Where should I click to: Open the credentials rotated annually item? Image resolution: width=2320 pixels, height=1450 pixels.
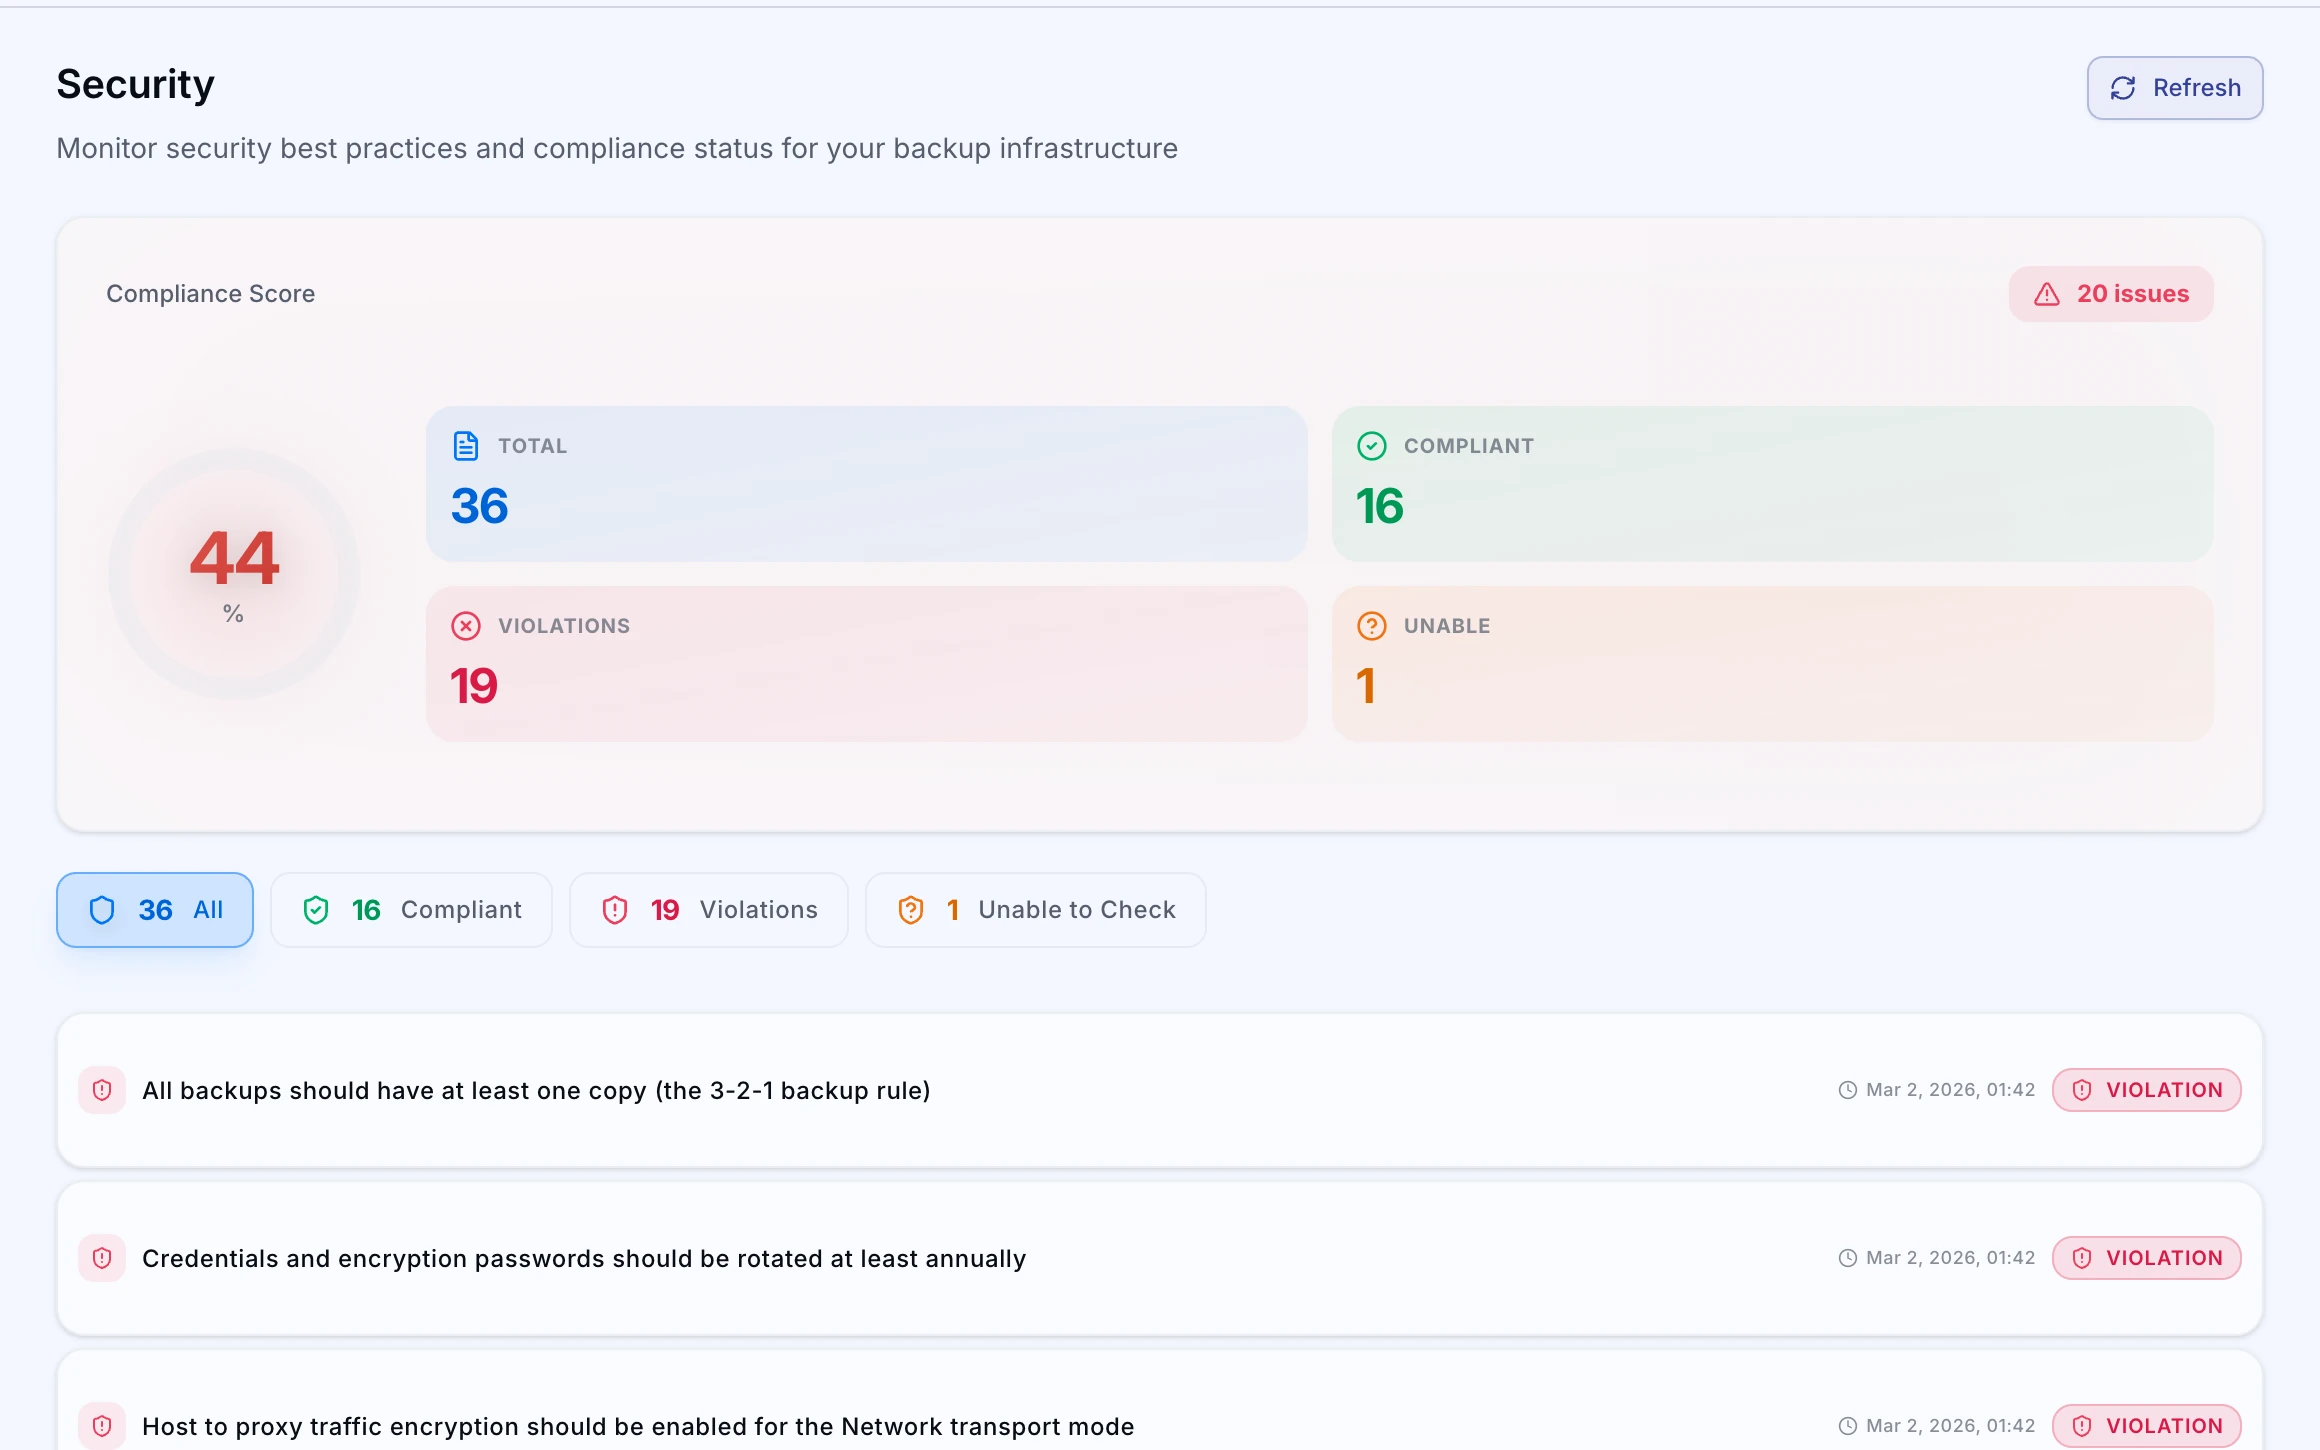click(1160, 1258)
